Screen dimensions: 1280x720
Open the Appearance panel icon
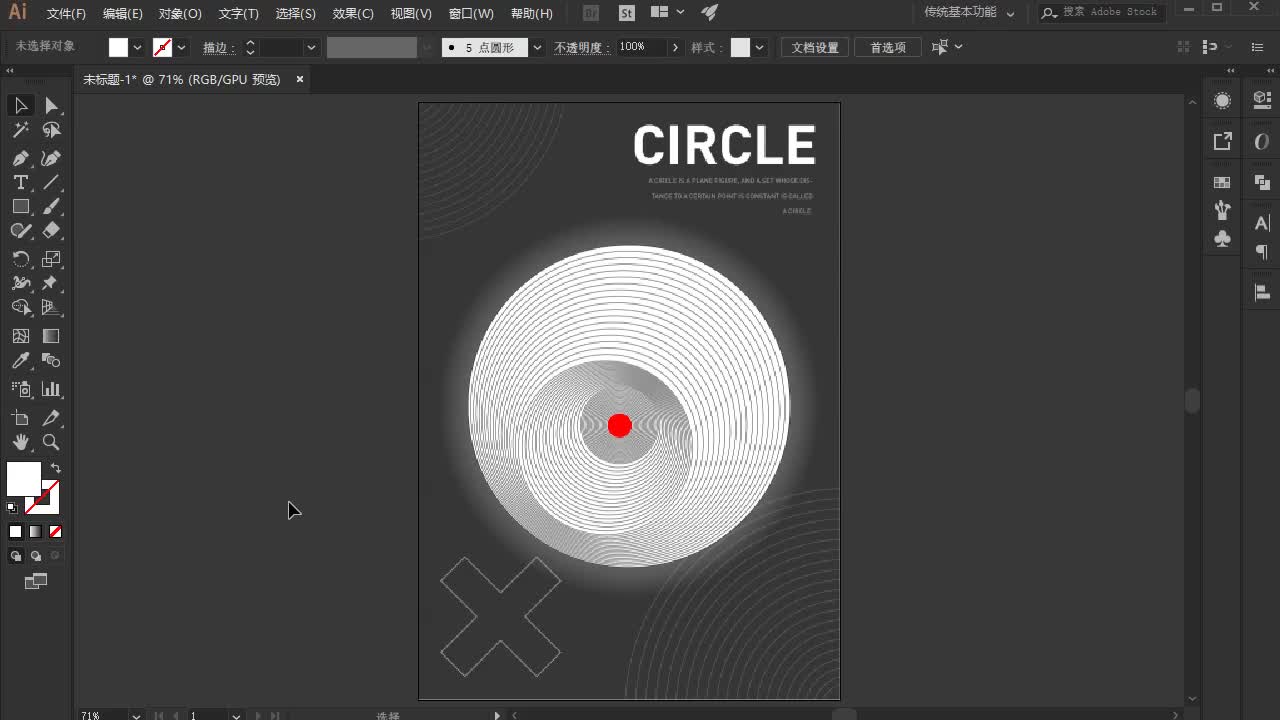pos(1222,101)
